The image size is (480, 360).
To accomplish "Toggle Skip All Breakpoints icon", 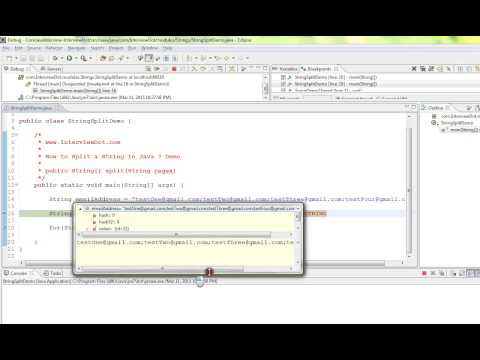I will (449, 69).
